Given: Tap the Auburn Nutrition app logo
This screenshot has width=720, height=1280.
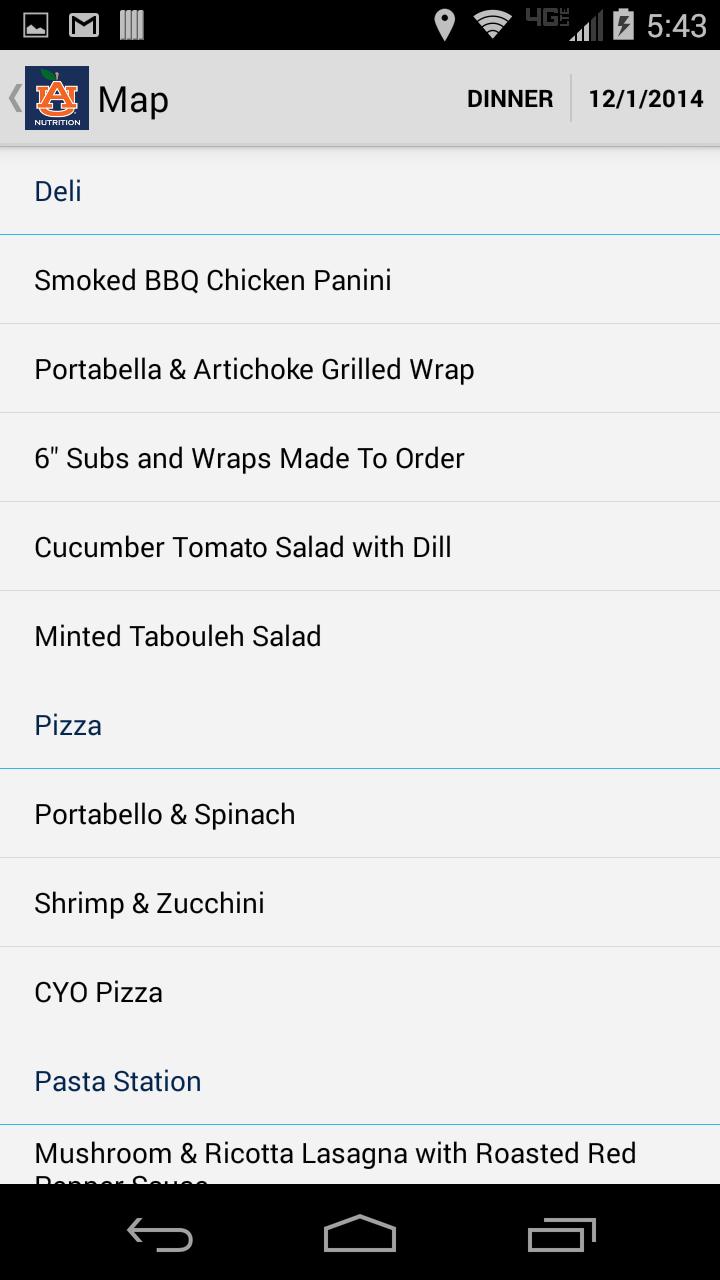Looking at the screenshot, I should point(57,98).
